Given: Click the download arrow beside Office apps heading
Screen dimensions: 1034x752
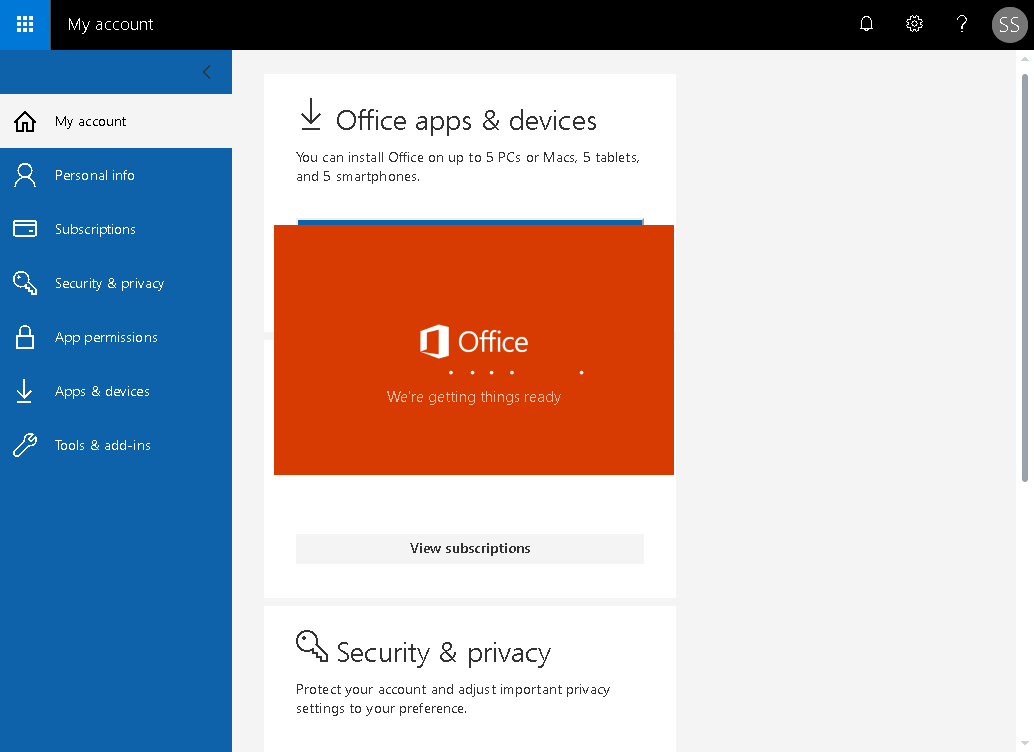Looking at the screenshot, I should (311, 115).
